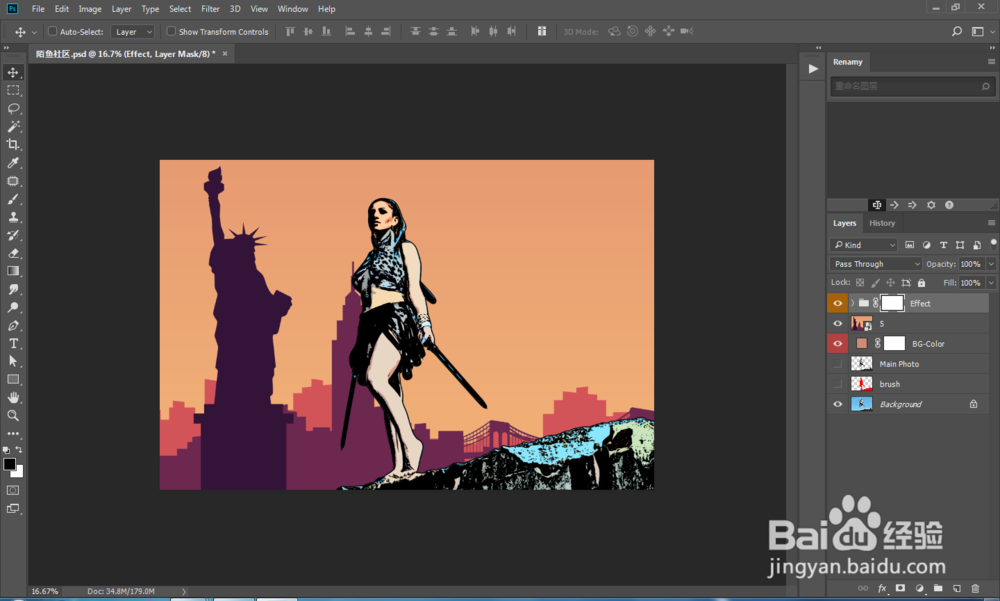Show the Main Photo layer
The height and width of the screenshot is (601, 1000).
(x=837, y=364)
